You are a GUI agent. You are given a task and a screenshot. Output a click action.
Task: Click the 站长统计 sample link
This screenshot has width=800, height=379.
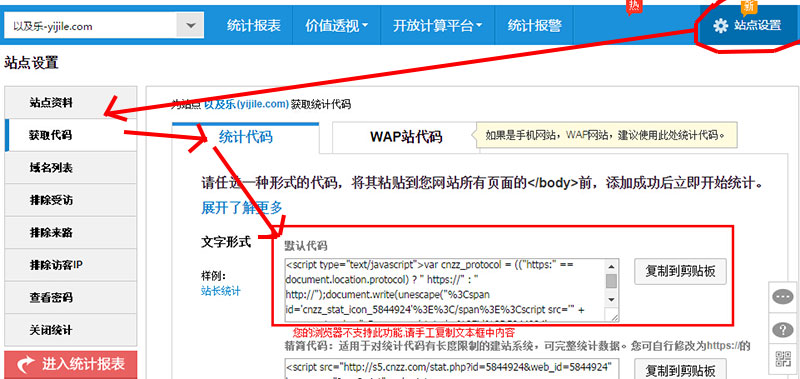click(x=220, y=291)
